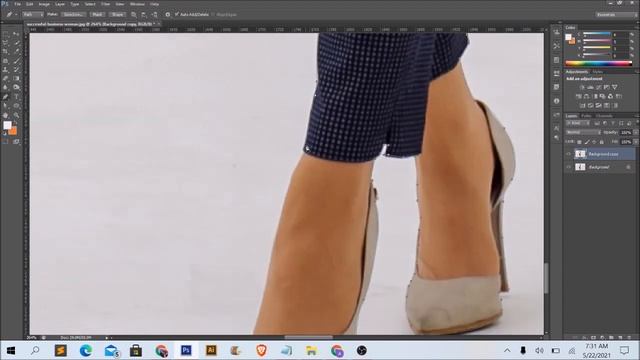The width and height of the screenshot is (640, 360).
Task: Select the Move tool
Action: click(16, 34)
